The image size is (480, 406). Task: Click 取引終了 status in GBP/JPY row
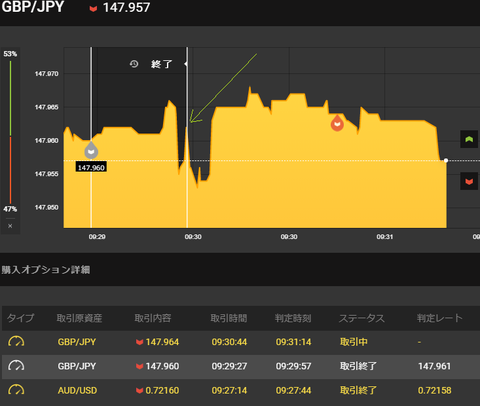point(358,366)
